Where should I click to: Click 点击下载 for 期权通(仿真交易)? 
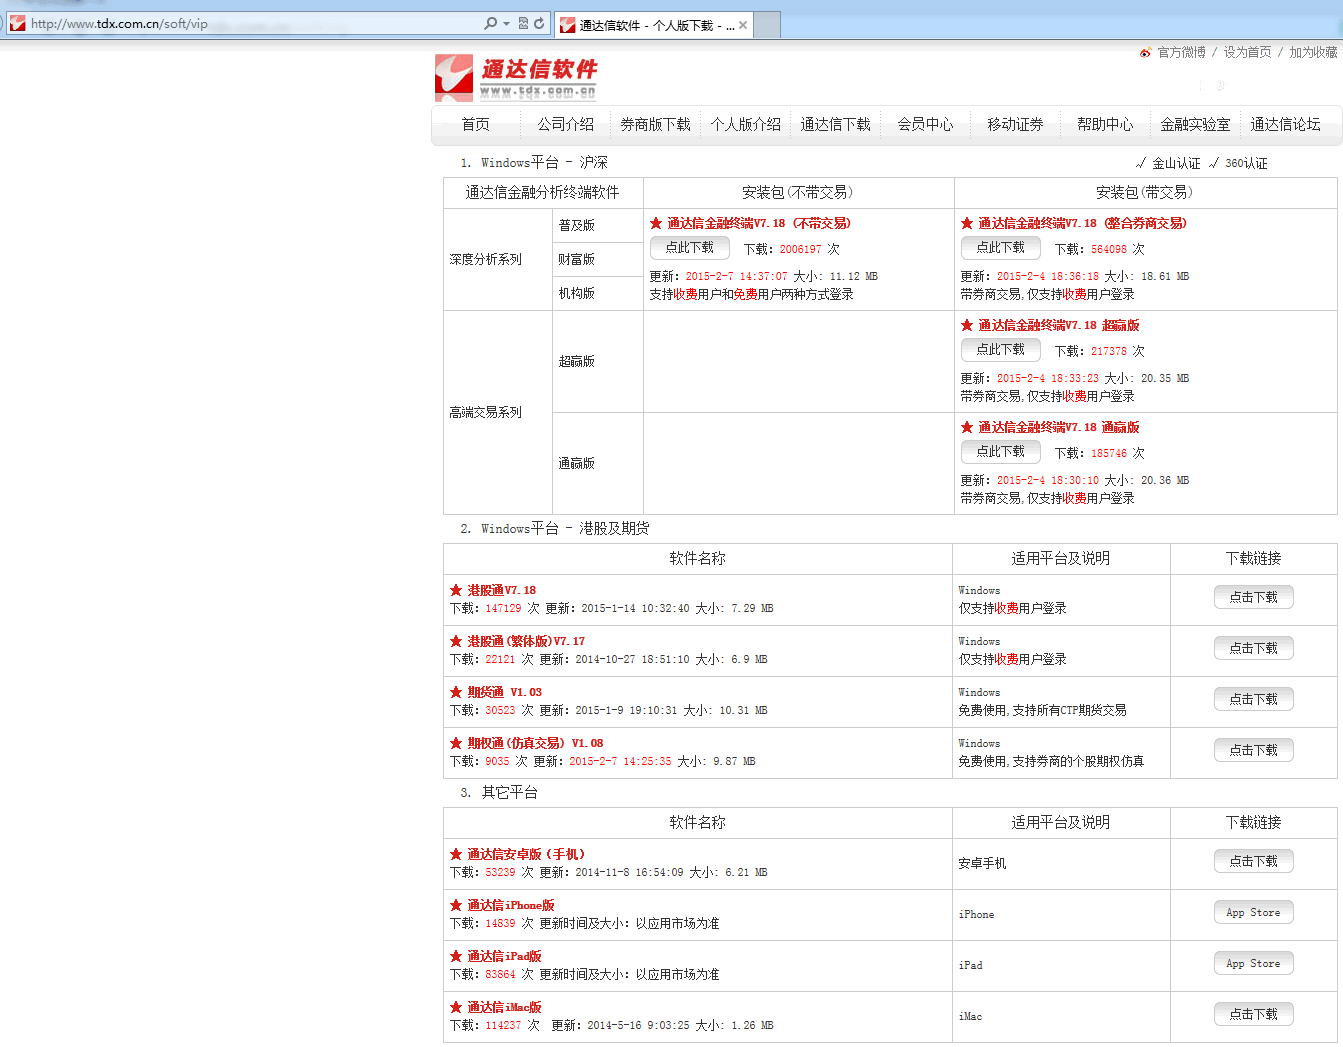[1253, 750]
